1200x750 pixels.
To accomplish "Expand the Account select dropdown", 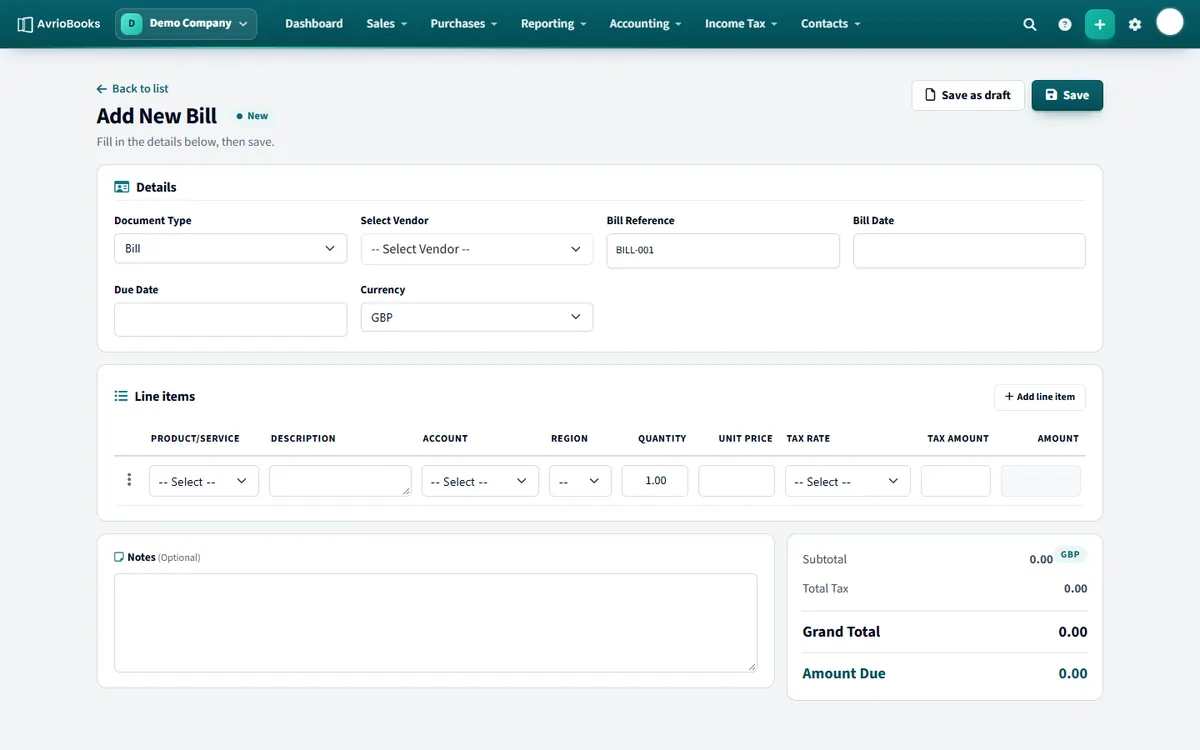I will pos(480,481).
